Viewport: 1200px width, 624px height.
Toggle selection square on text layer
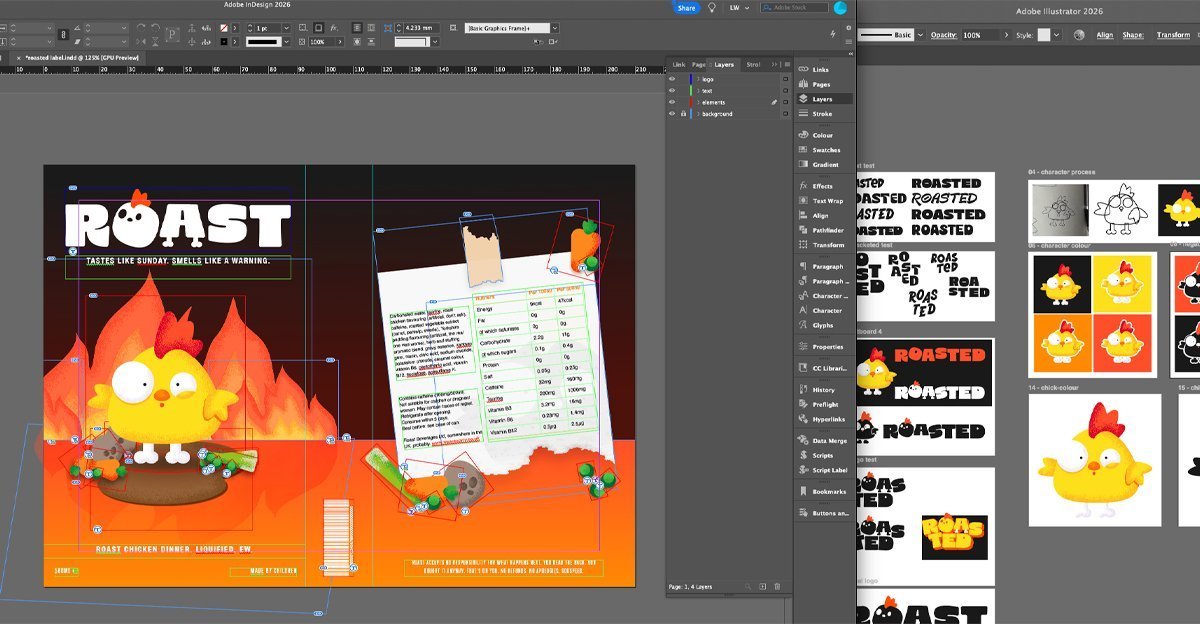(785, 90)
